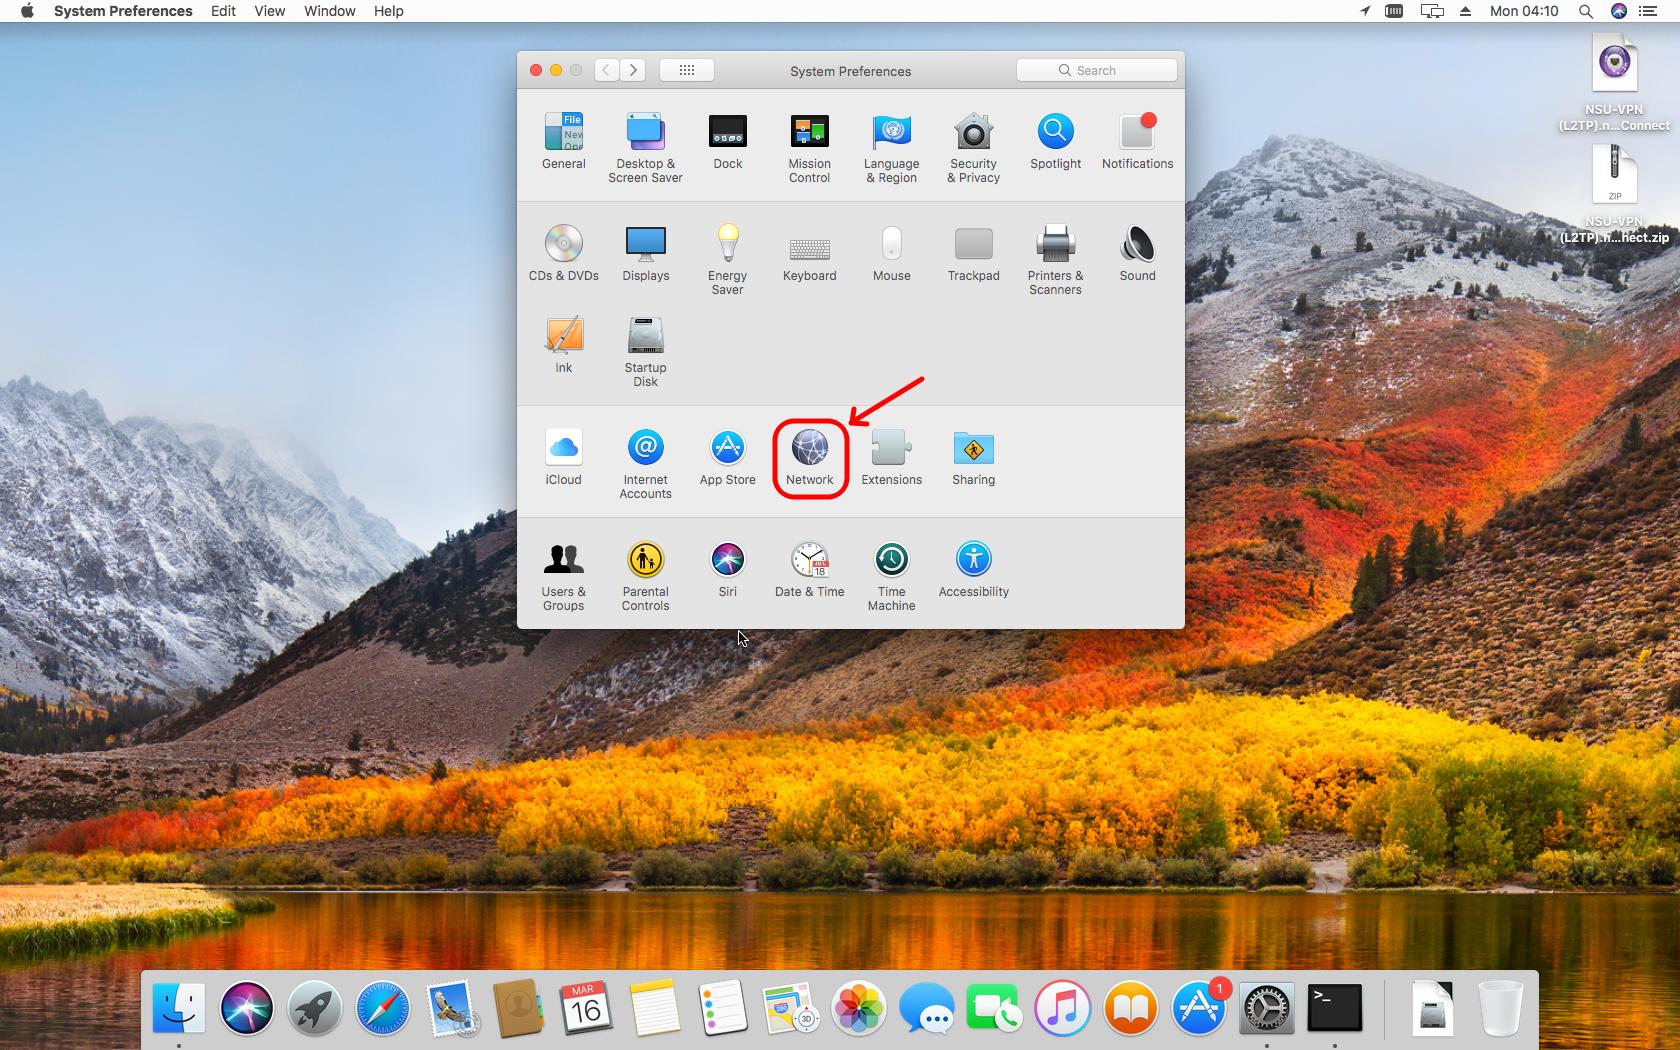The image size is (1680, 1050).
Task: Open Photos from the Dock
Action: pyautogui.click(x=858, y=1008)
